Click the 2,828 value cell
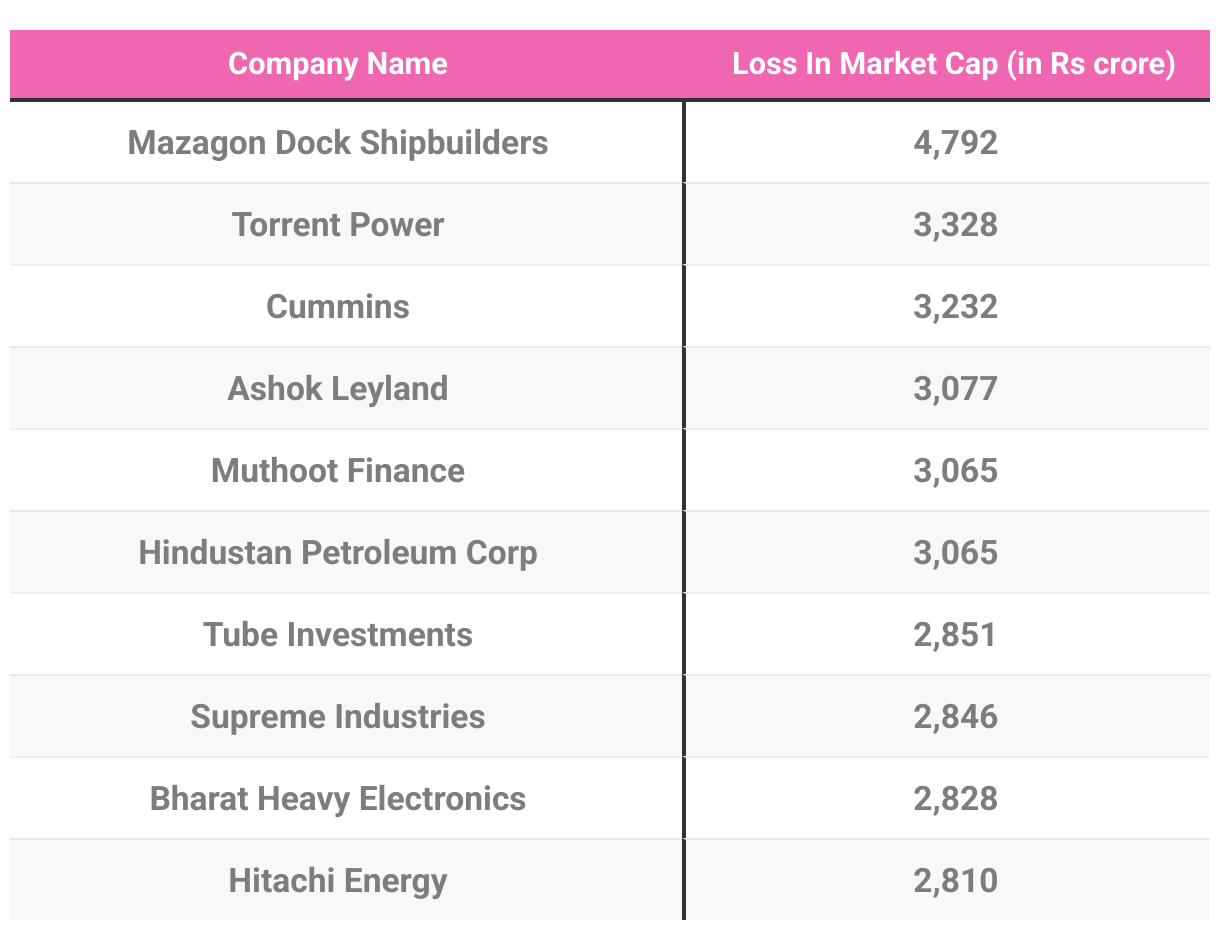This screenshot has width=1220, height=930. 955,798
